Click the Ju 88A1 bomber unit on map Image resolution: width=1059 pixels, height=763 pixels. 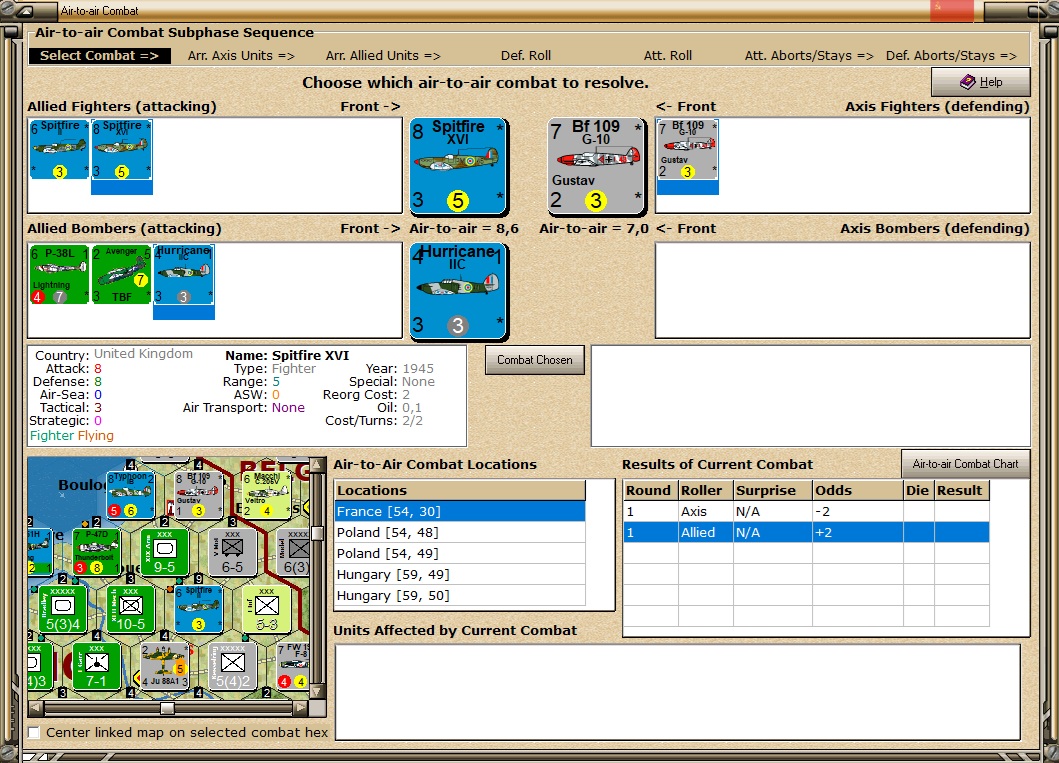[165, 666]
